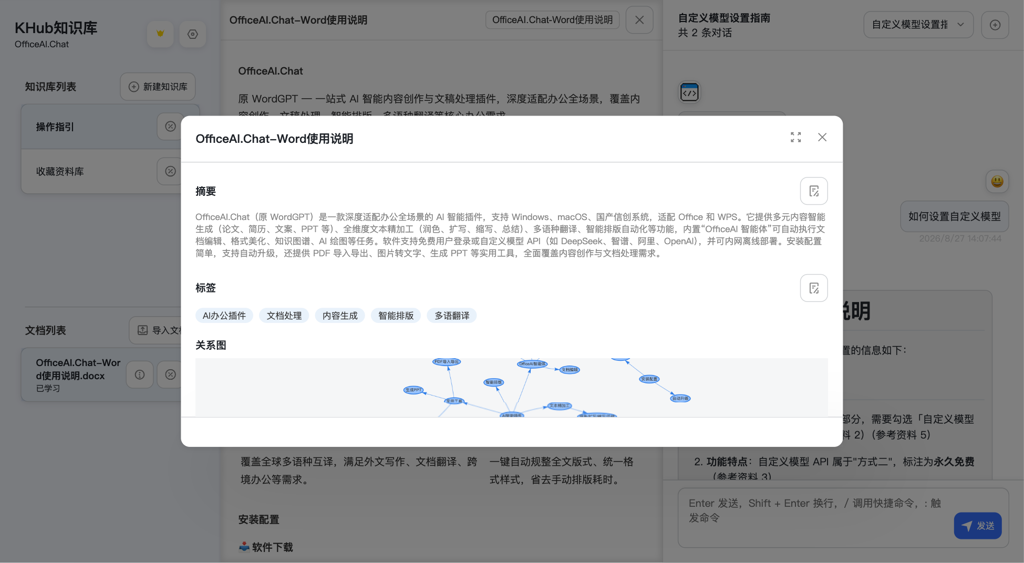Click the 新建知识库 button
Viewport: 1024px width, 563px height.
pos(158,87)
